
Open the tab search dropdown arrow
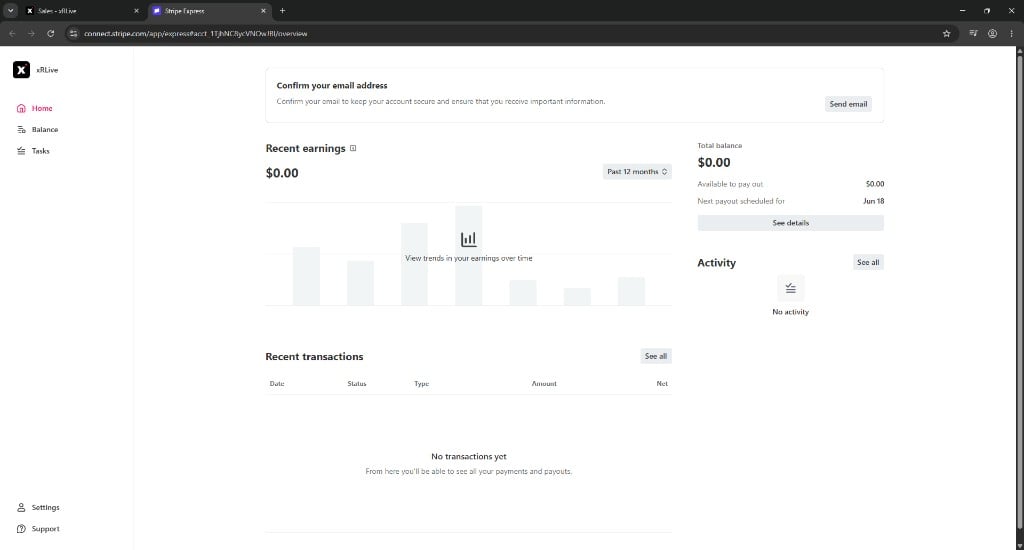[10, 11]
